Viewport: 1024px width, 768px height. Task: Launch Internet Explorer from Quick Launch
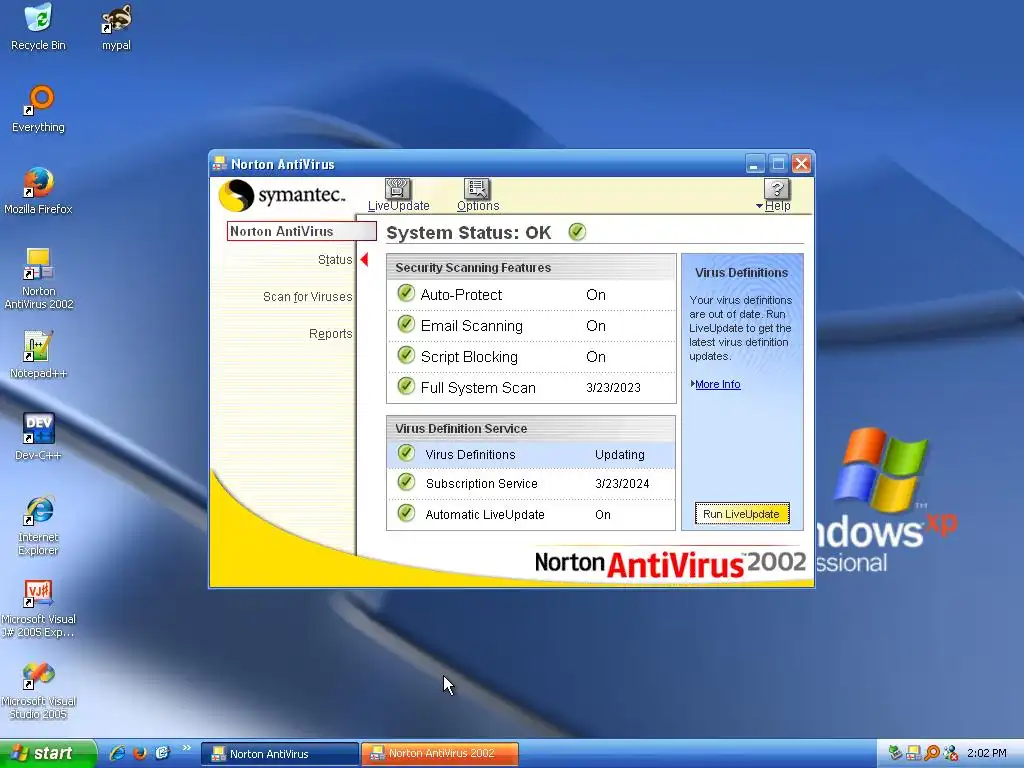click(x=118, y=753)
